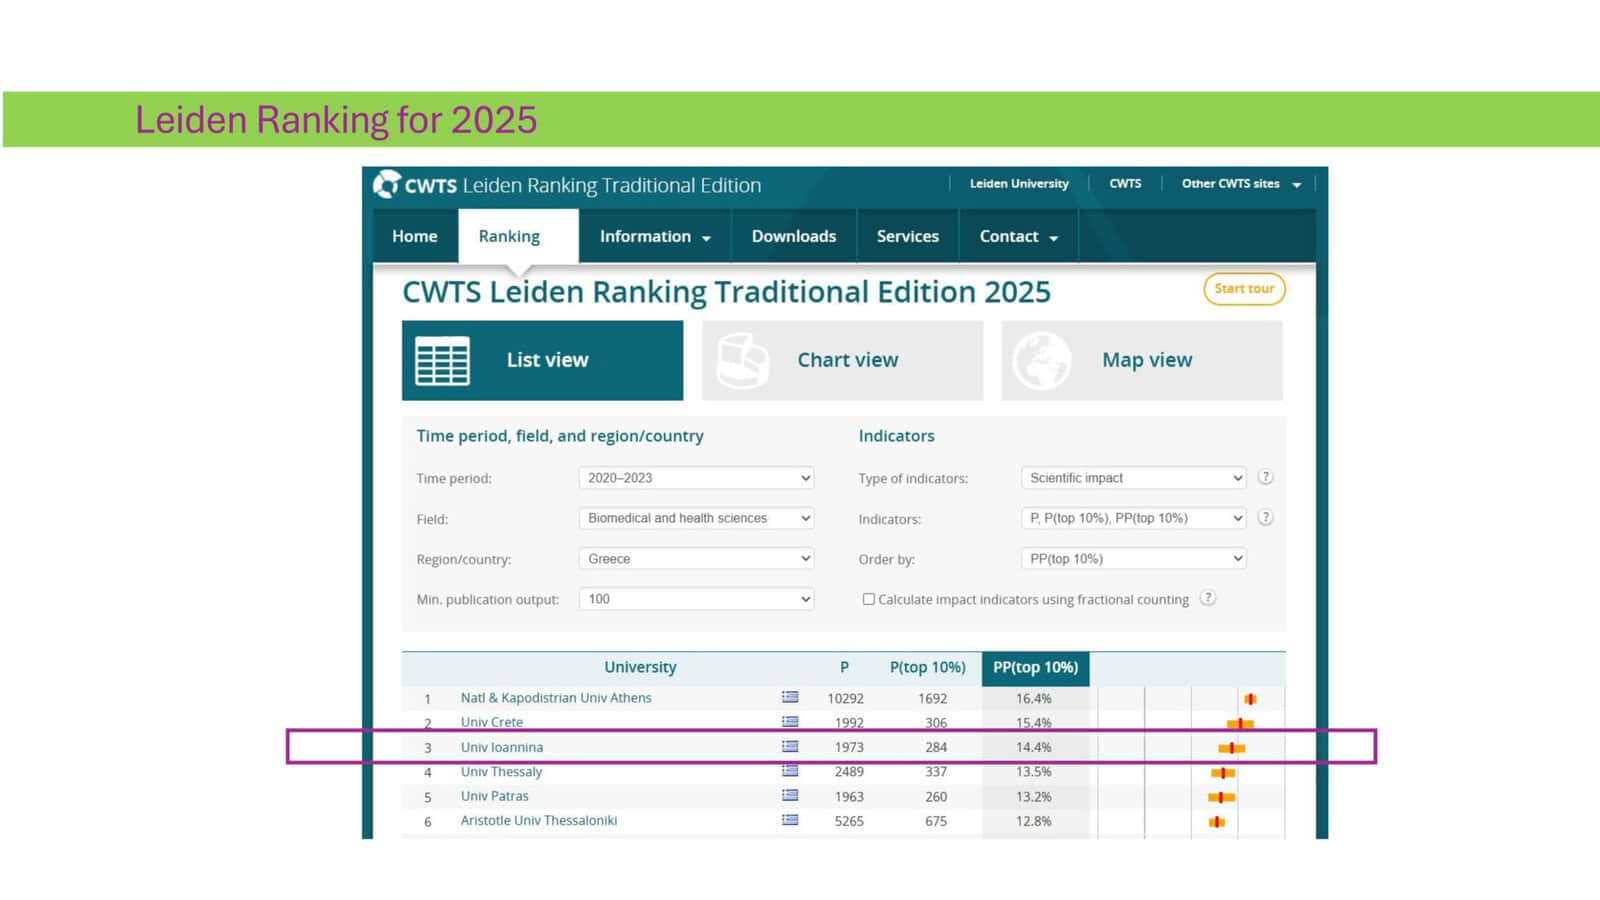Click Greek flag icon for Univ Ioannina

(x=790, y=746)
